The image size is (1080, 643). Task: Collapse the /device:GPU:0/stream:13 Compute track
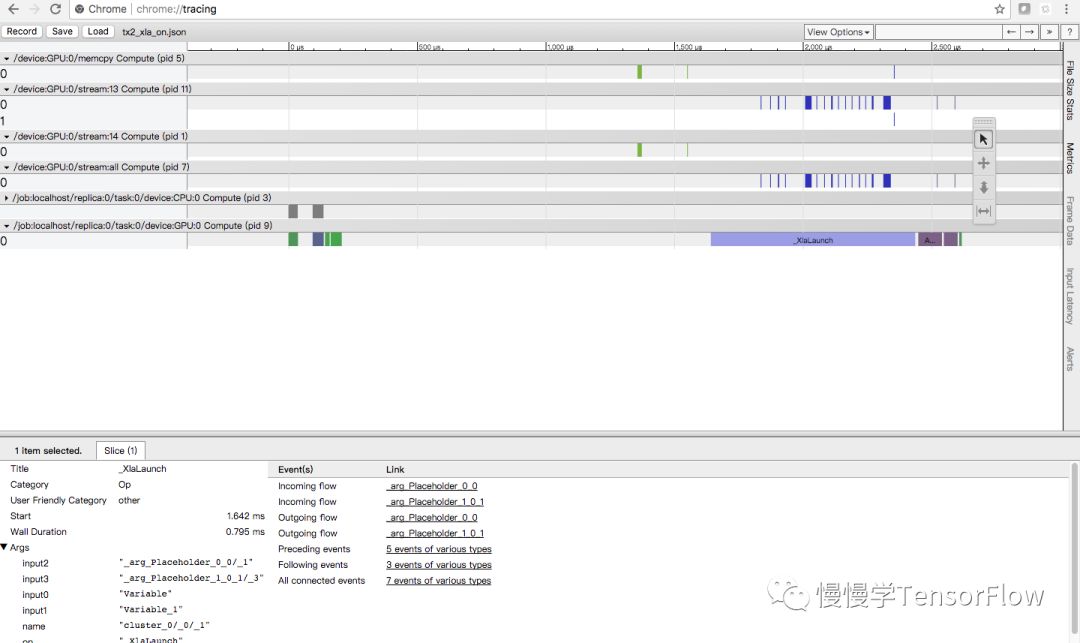(7, 89)
